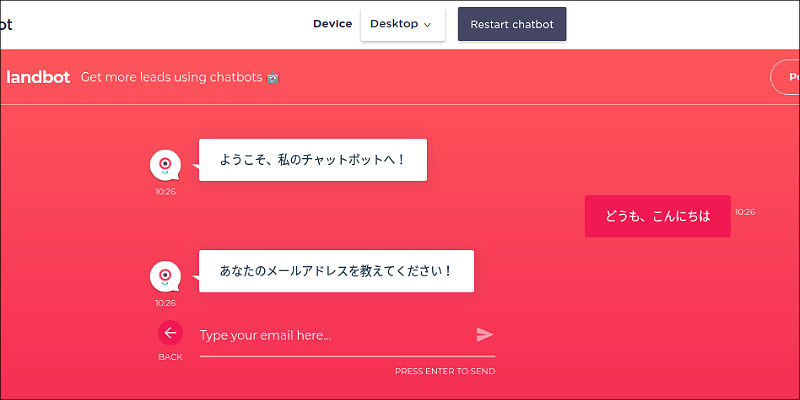Click the 'Device' label
800x400 pixels.
[333, 24]
